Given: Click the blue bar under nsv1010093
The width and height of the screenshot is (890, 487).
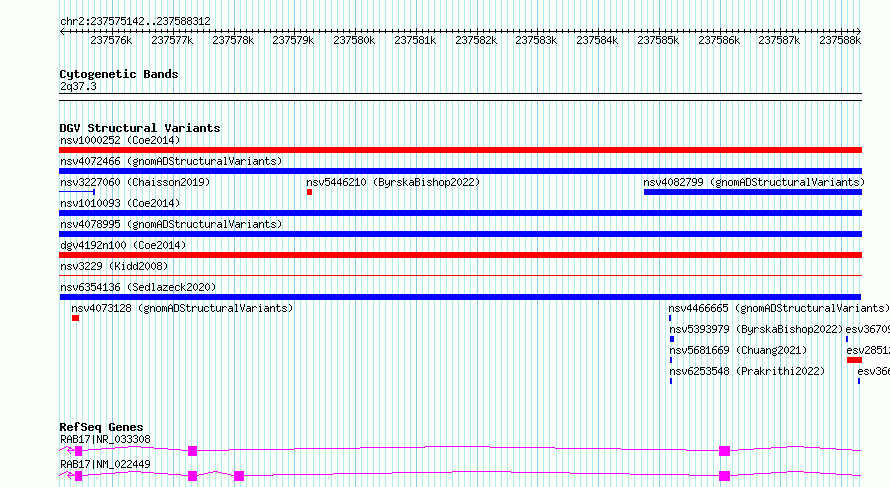Looking at the screenshot, I should click(x=460, y=213).
